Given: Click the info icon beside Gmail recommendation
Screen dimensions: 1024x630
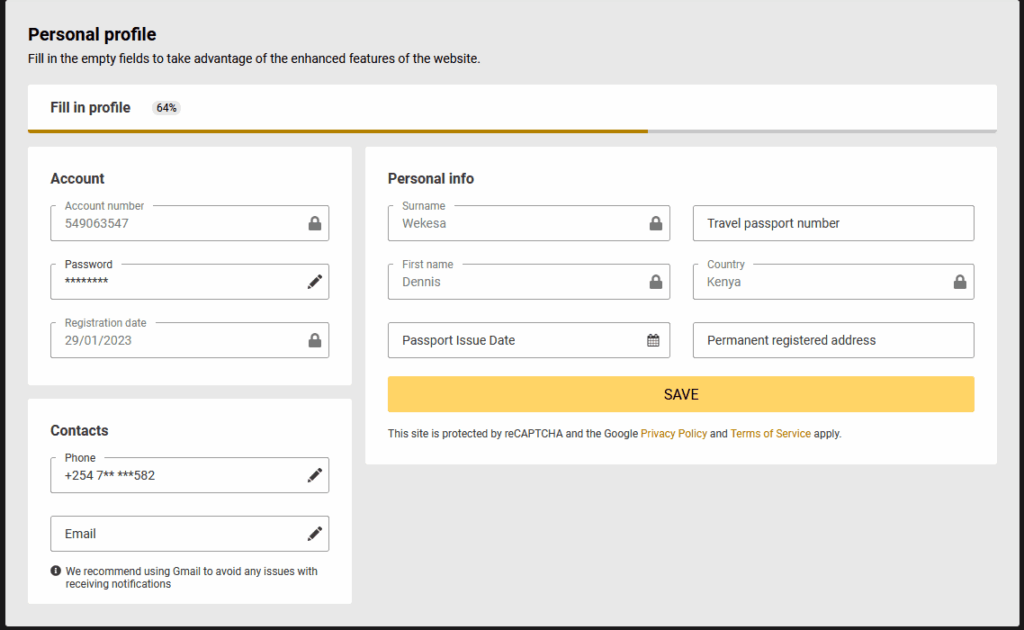Looking at the screenshot, I should click(56, 571).
